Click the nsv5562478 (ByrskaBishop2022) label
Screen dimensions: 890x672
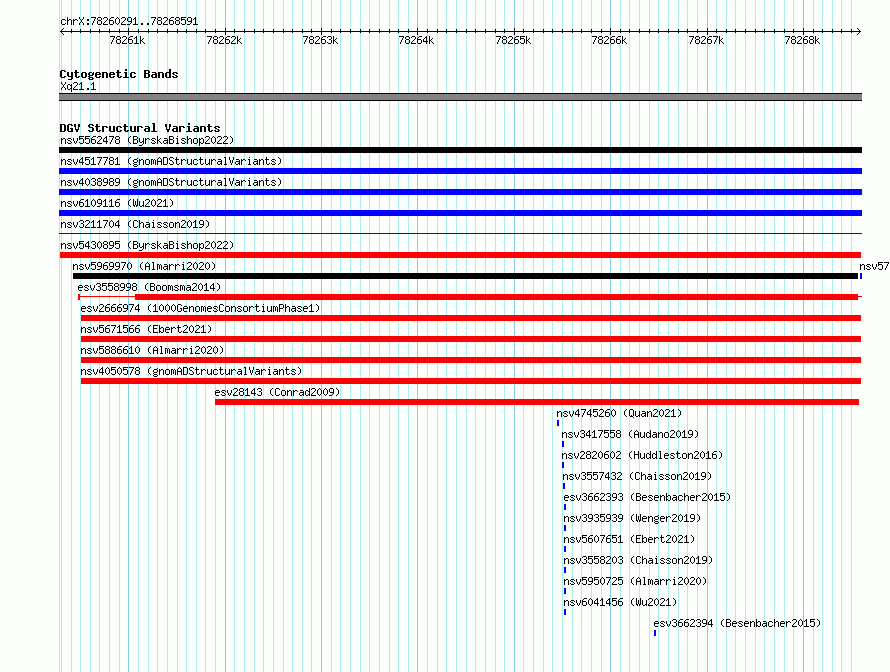click(x=147, y=140)
